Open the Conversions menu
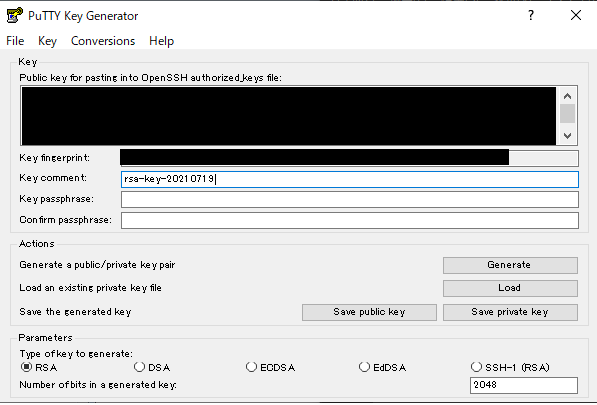Screen dimensions: 597x405 [103, 41]
